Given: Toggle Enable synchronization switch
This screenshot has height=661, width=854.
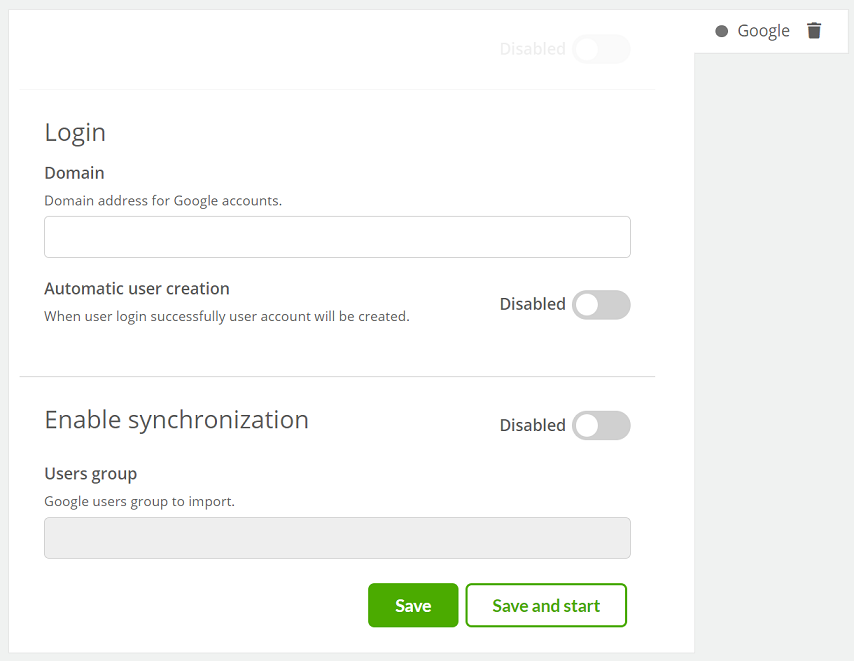Looking at the screenshot, I should (601, 425).
